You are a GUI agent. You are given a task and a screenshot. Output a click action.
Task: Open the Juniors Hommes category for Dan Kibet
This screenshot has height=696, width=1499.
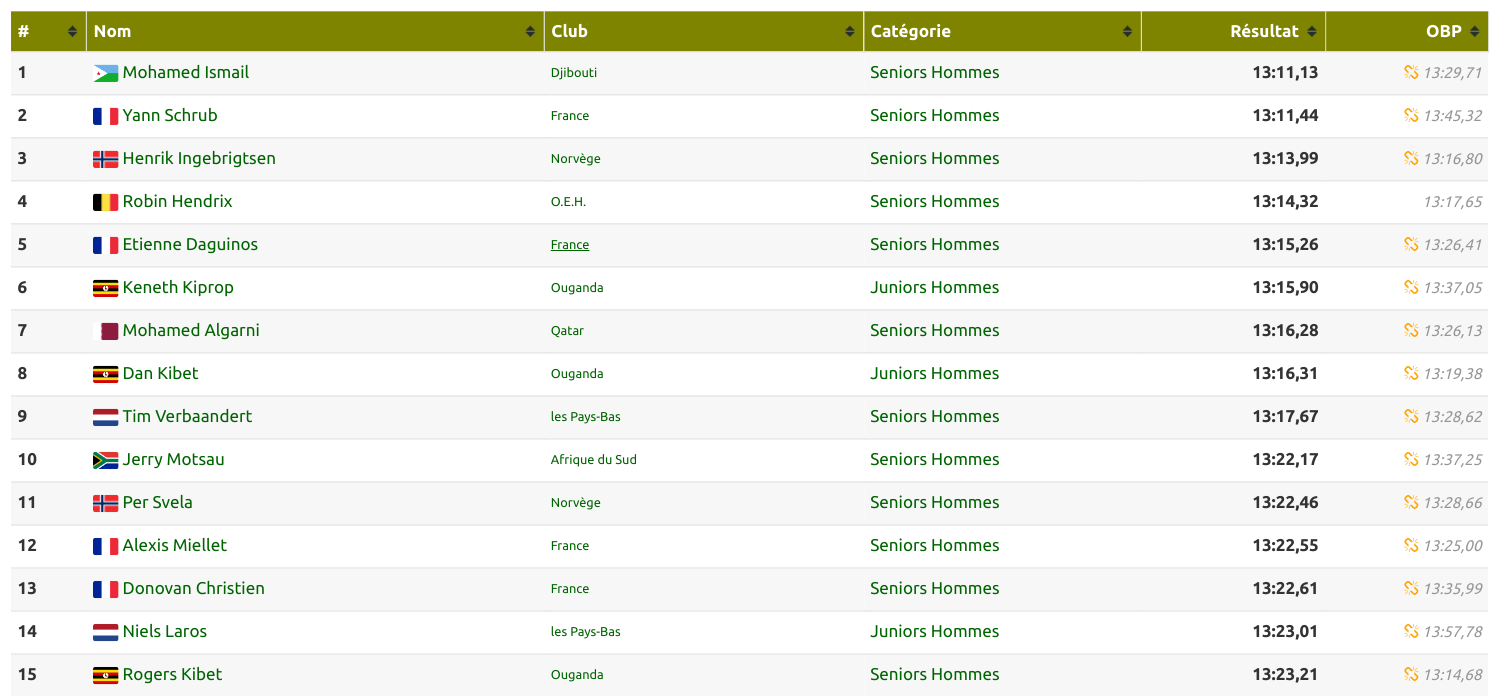934,373
